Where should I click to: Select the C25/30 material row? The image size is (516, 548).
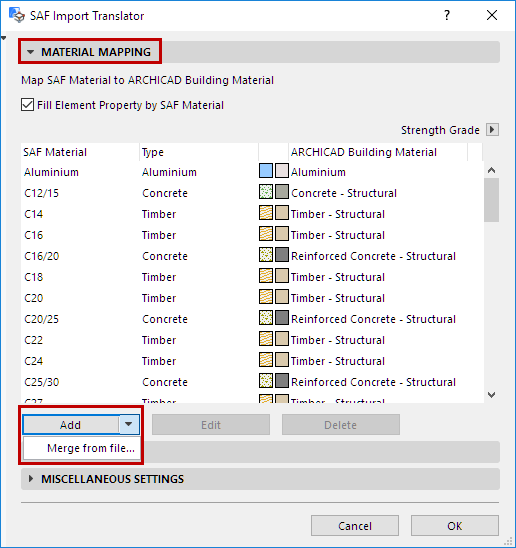tap(252, 382)
